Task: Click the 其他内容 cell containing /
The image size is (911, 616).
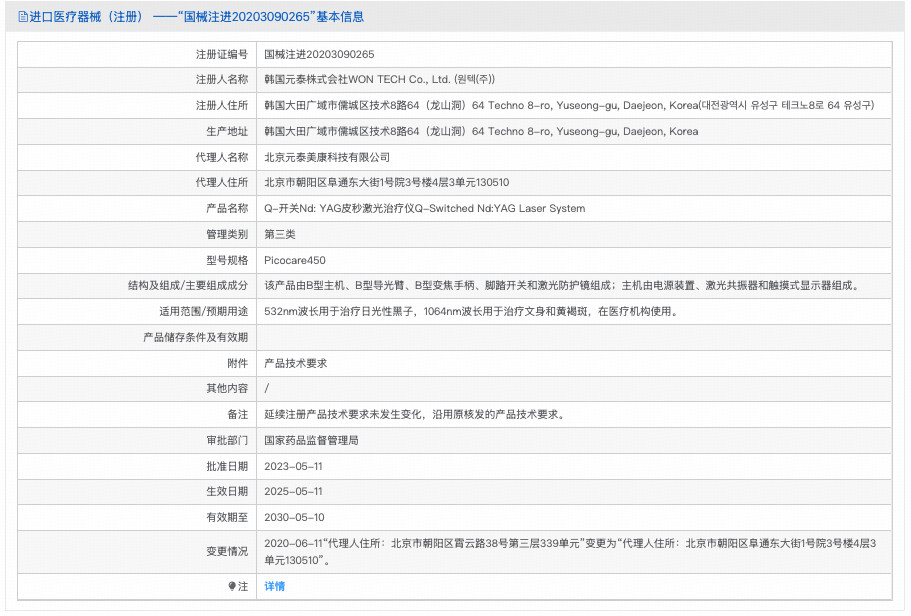Action: pos(264,388)
